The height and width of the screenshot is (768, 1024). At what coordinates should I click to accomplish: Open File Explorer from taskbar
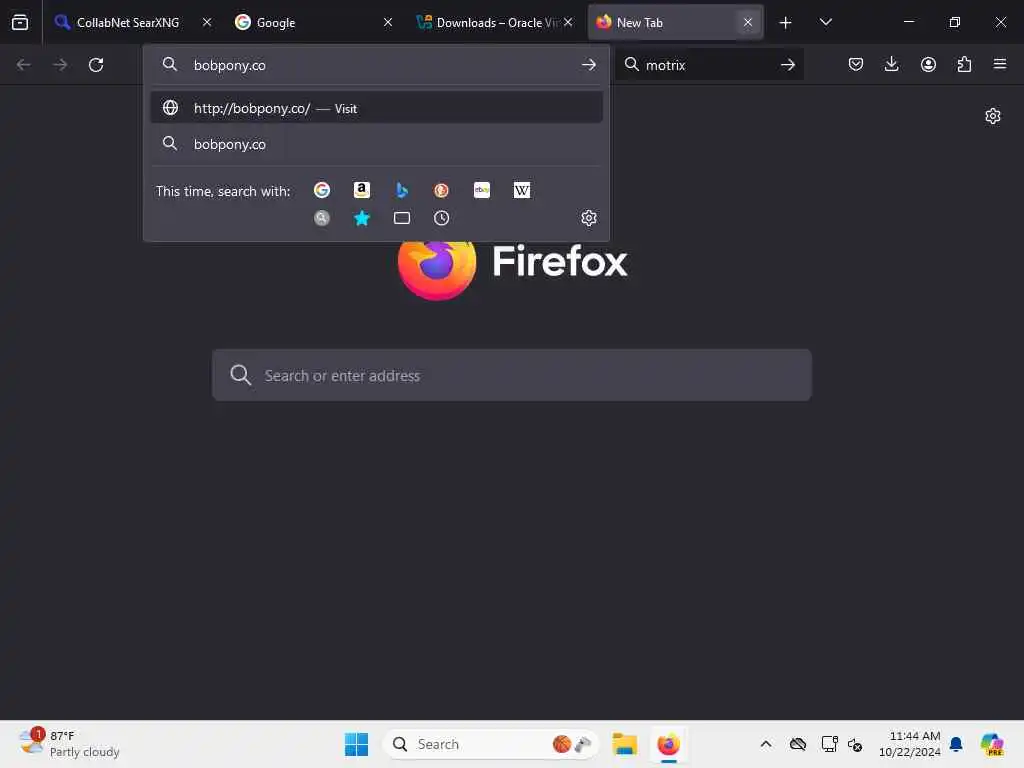624,744
